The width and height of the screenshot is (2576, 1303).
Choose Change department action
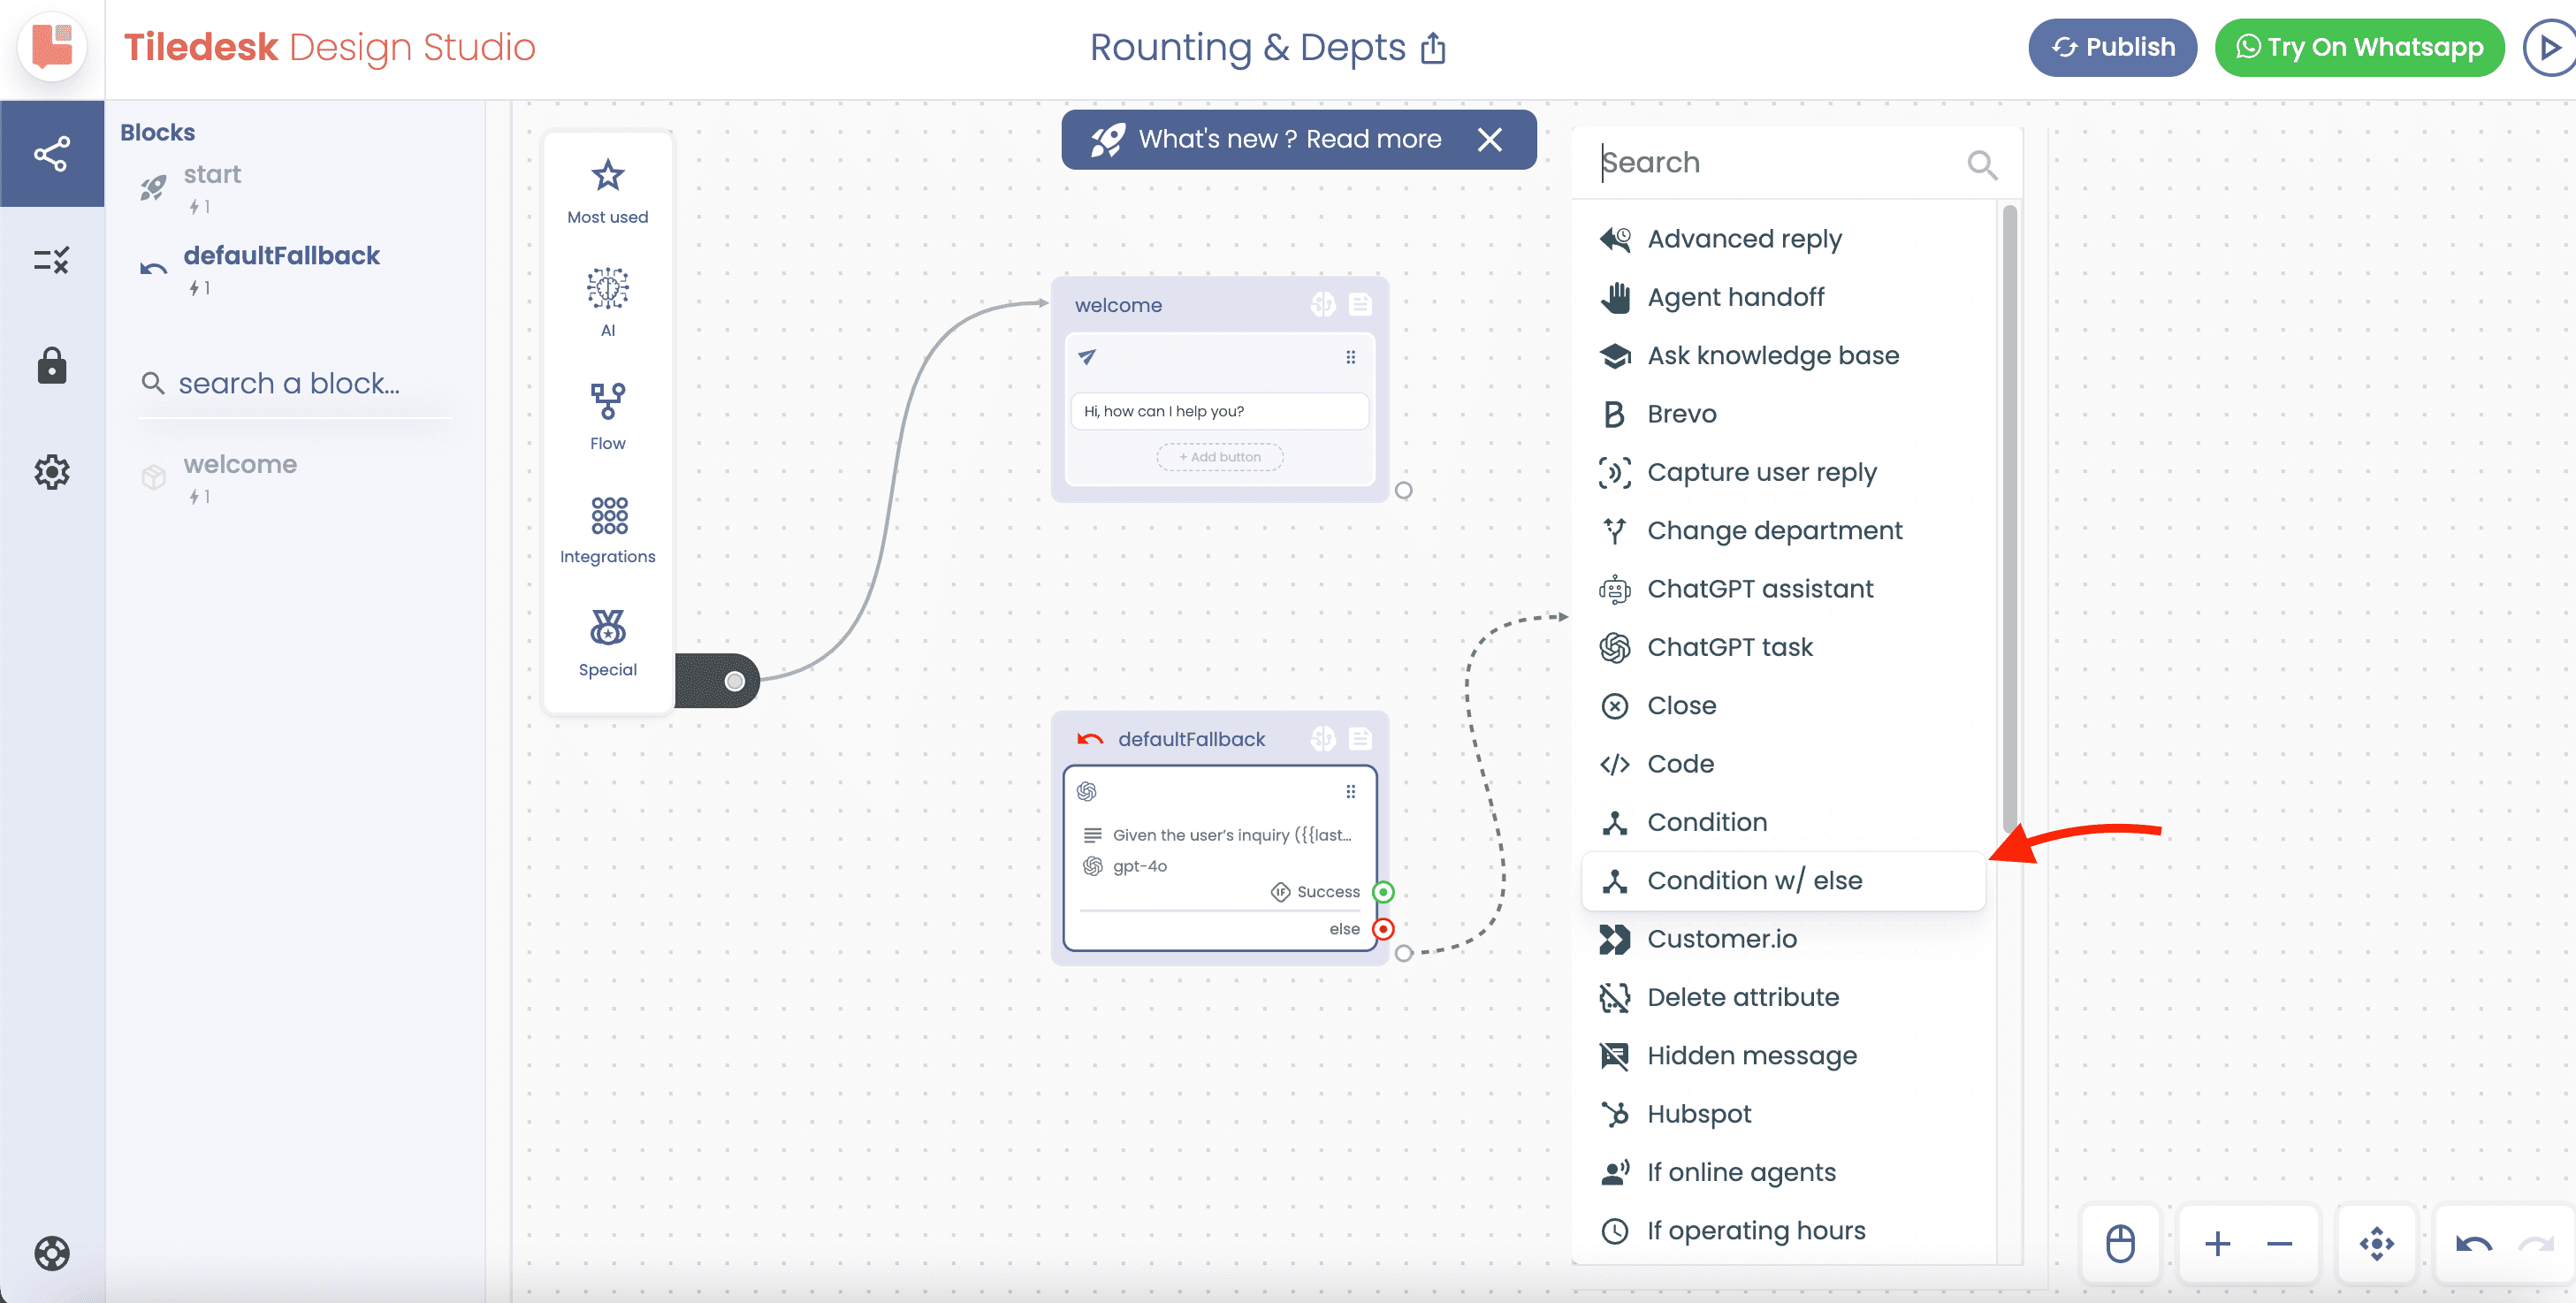point(1783,530)
